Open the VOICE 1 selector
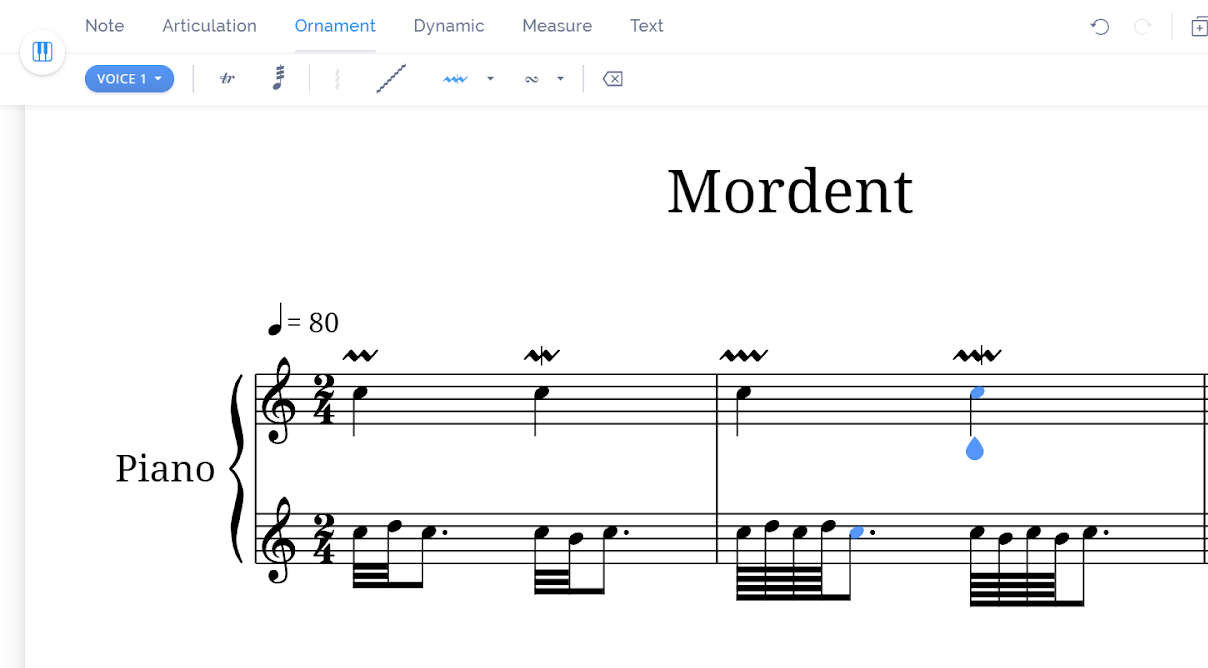The image size is (1208, 668). point(129,78)
